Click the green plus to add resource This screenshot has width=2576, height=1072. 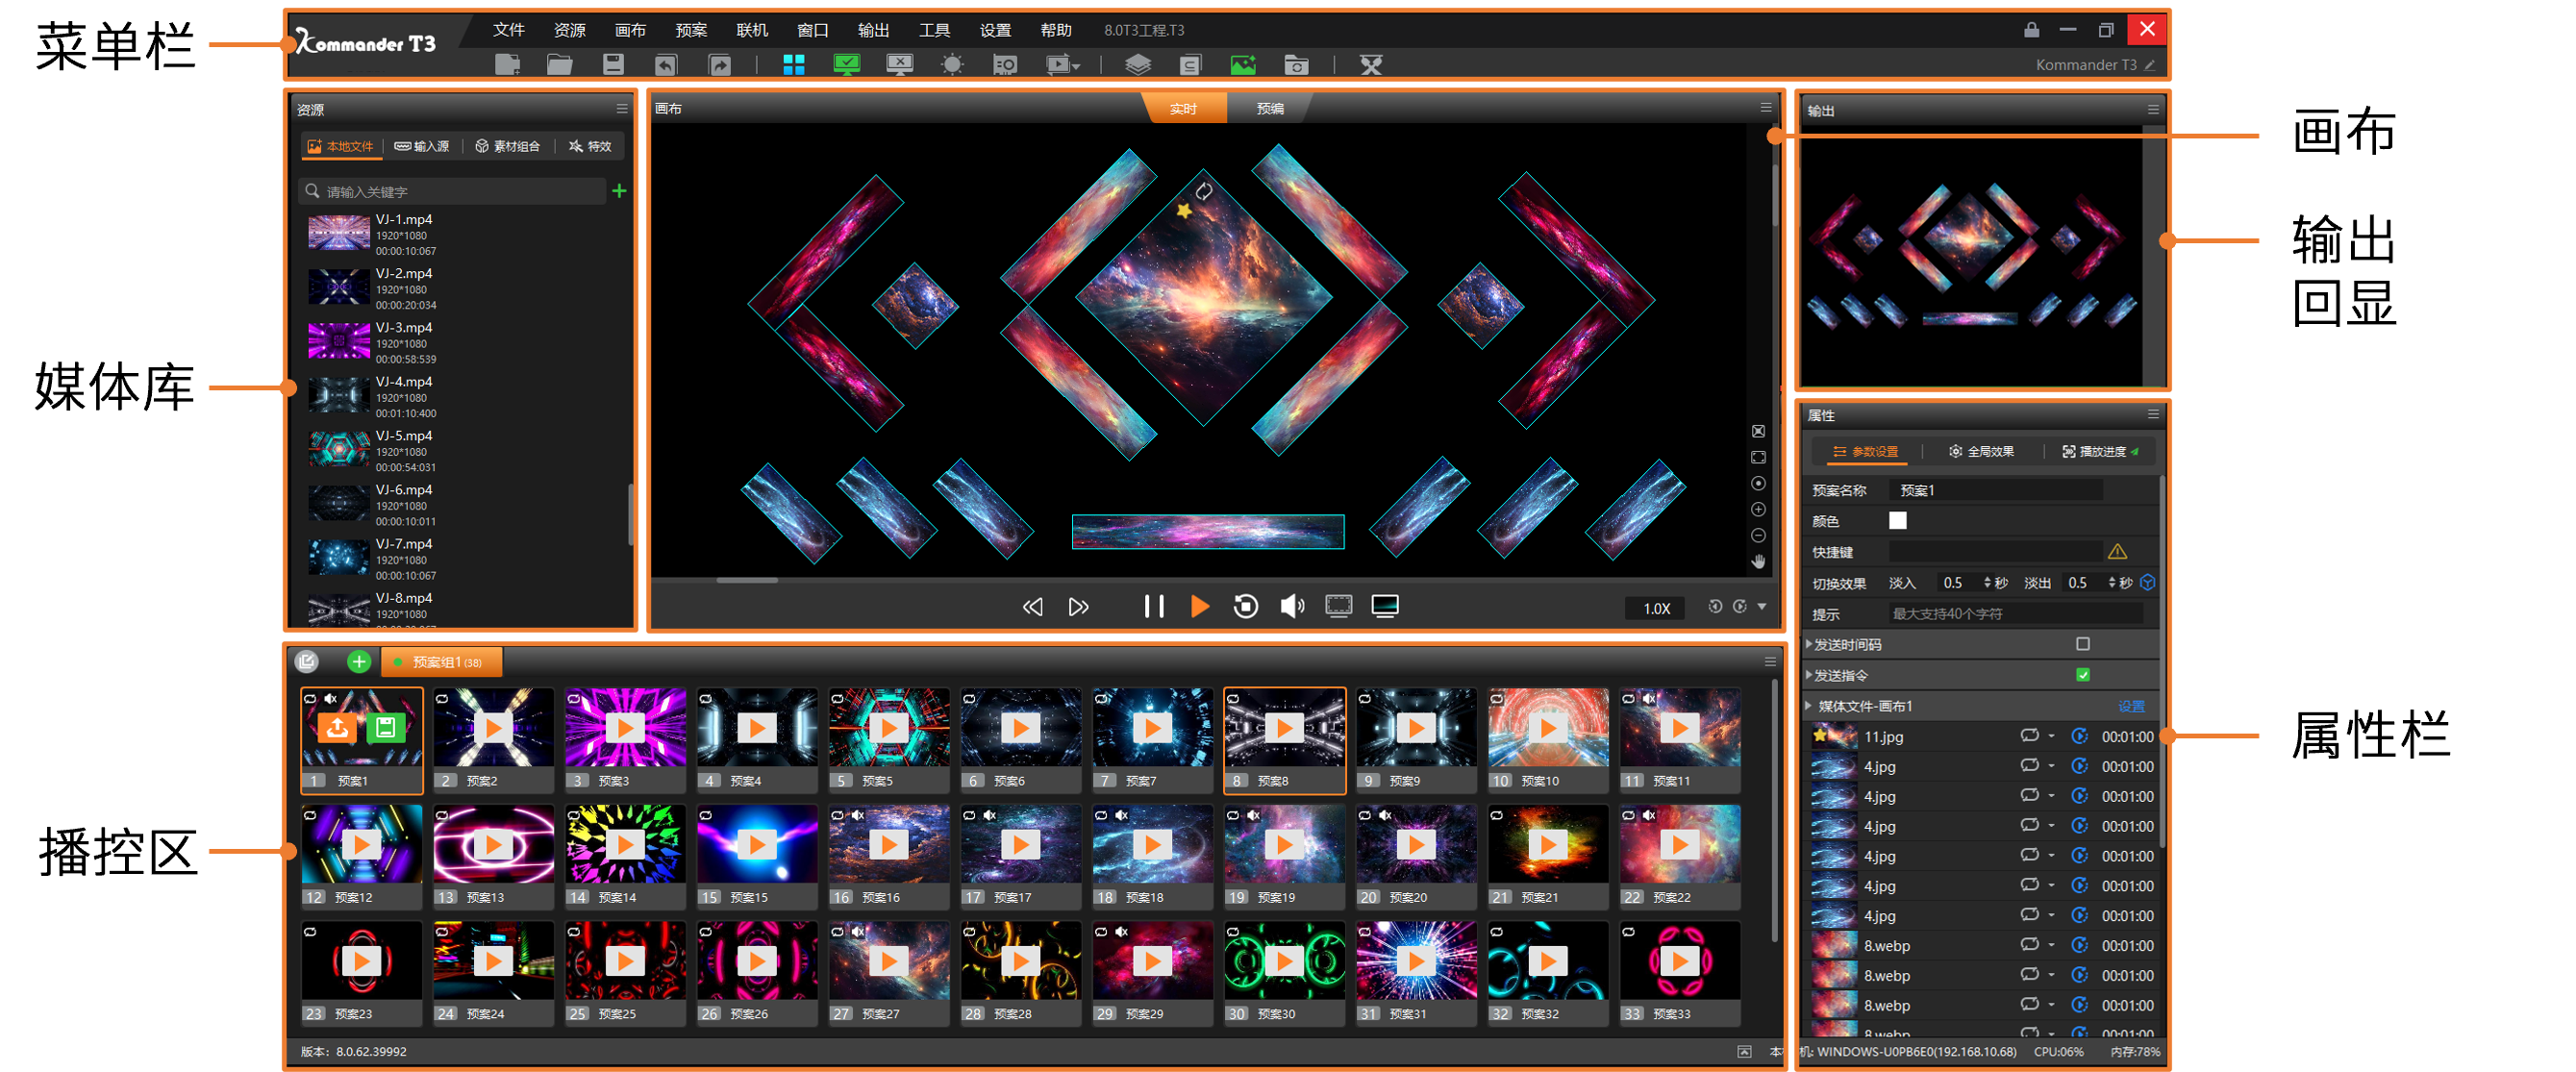tap(619, 191)
